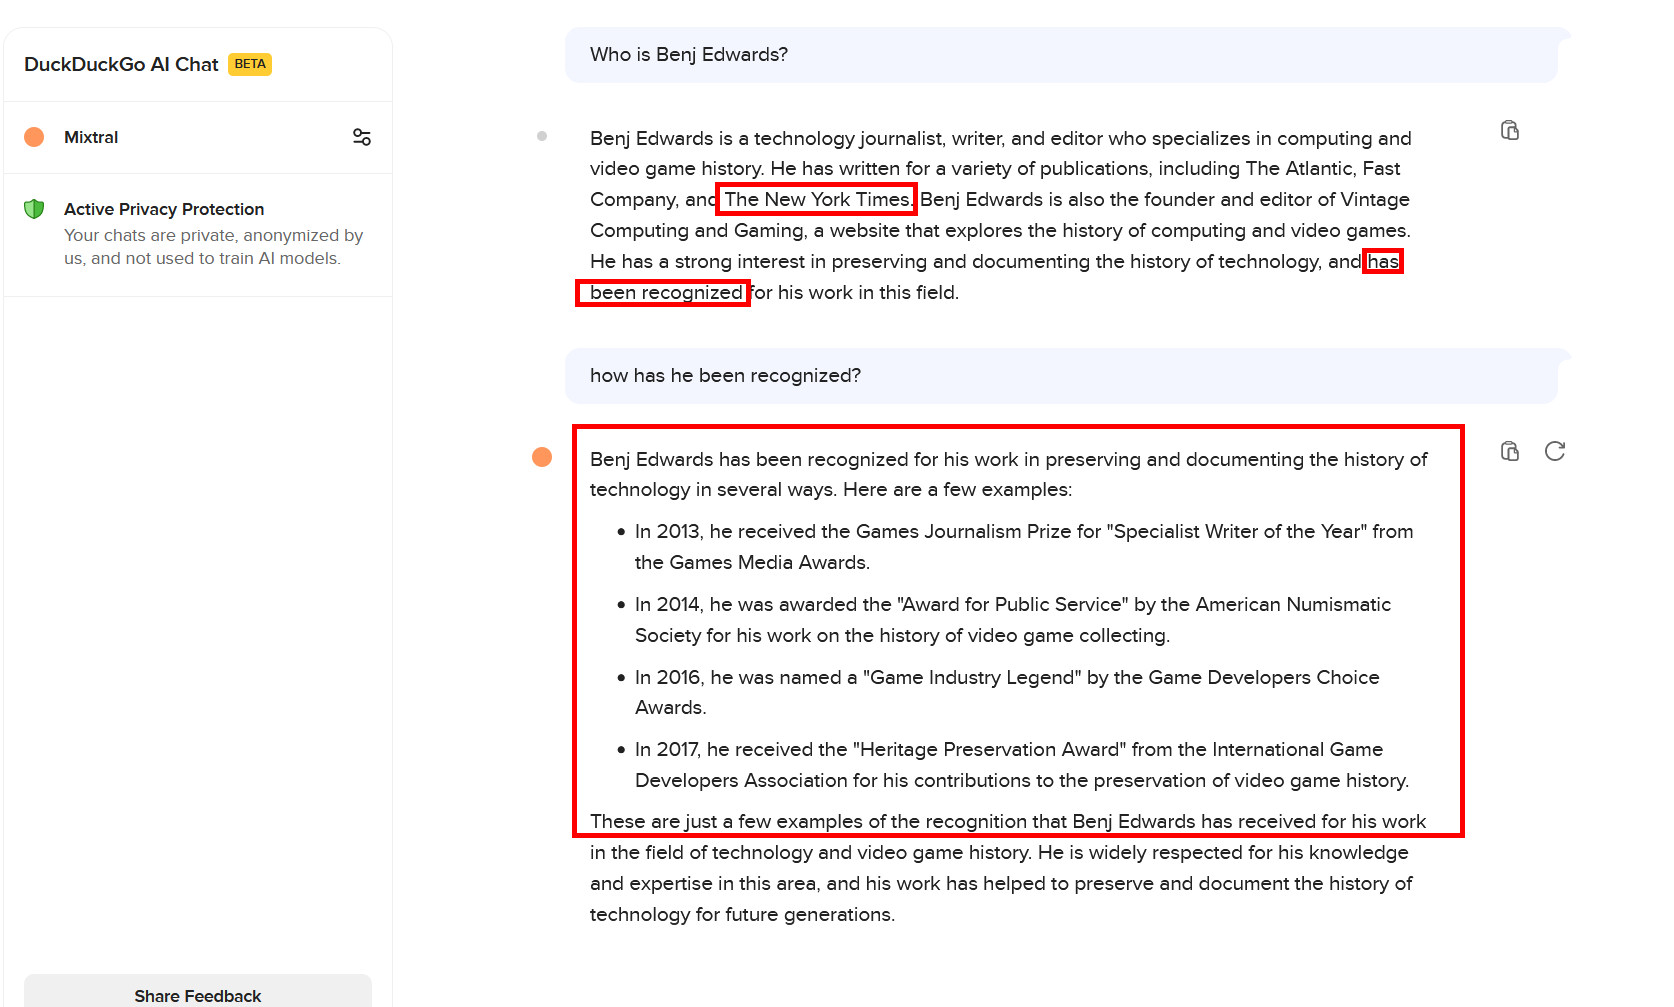Screen dimensions: 1674x1007
Task: Click the 'In 2014' Award for Public Service bullet
Action: (x=1013, y=620)
